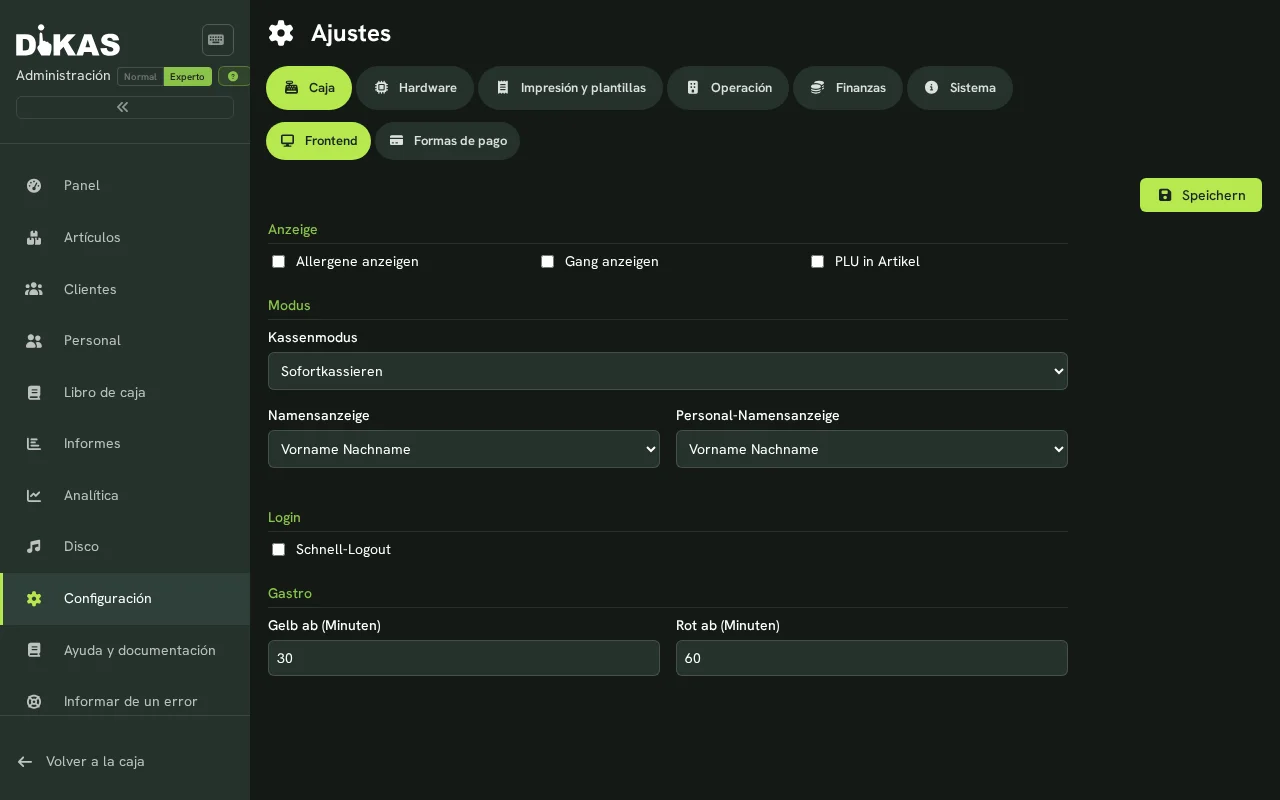Image resolution: width=1280 pixels, height=800 pixels.
Task: Click the Modus section heading
Action: [x=289, y=305]
